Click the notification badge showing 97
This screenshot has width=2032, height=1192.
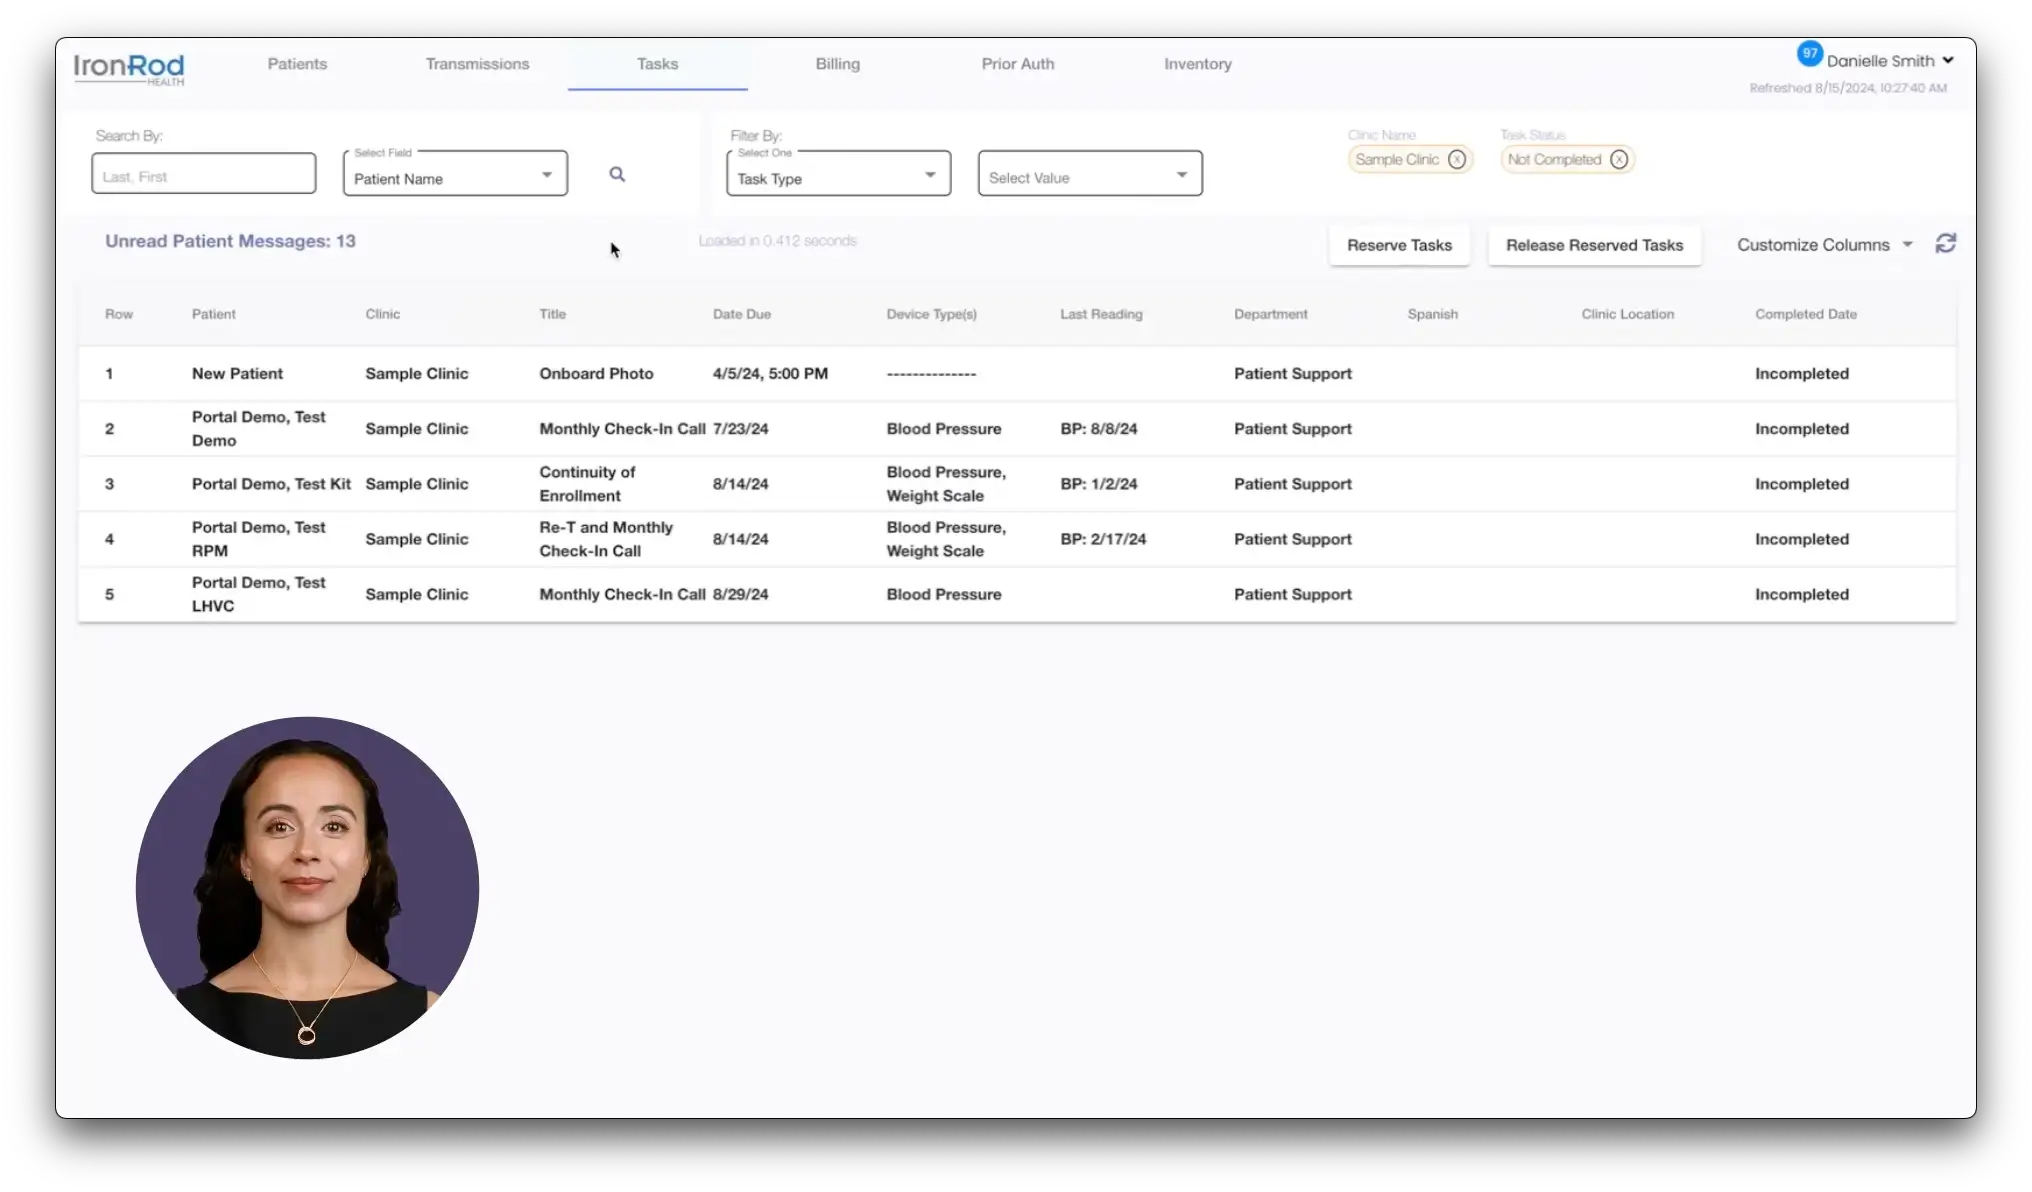pyautogui.click(x=1809, y=53)
